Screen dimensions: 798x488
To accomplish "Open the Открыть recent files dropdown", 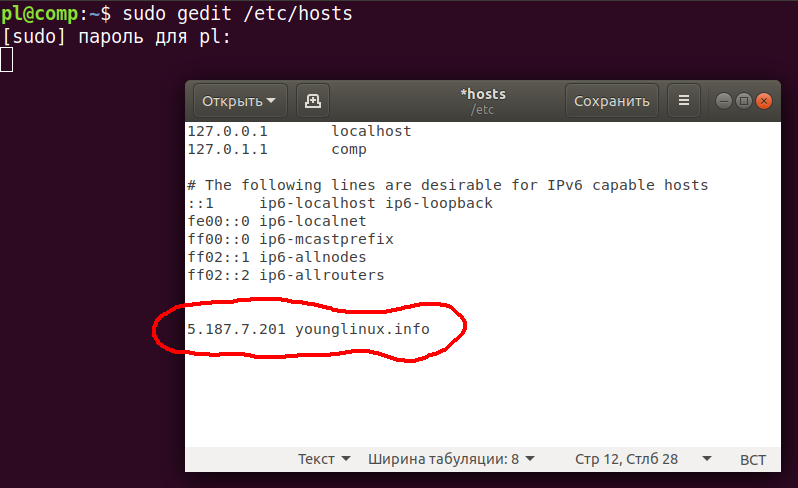I will point(240,101).
